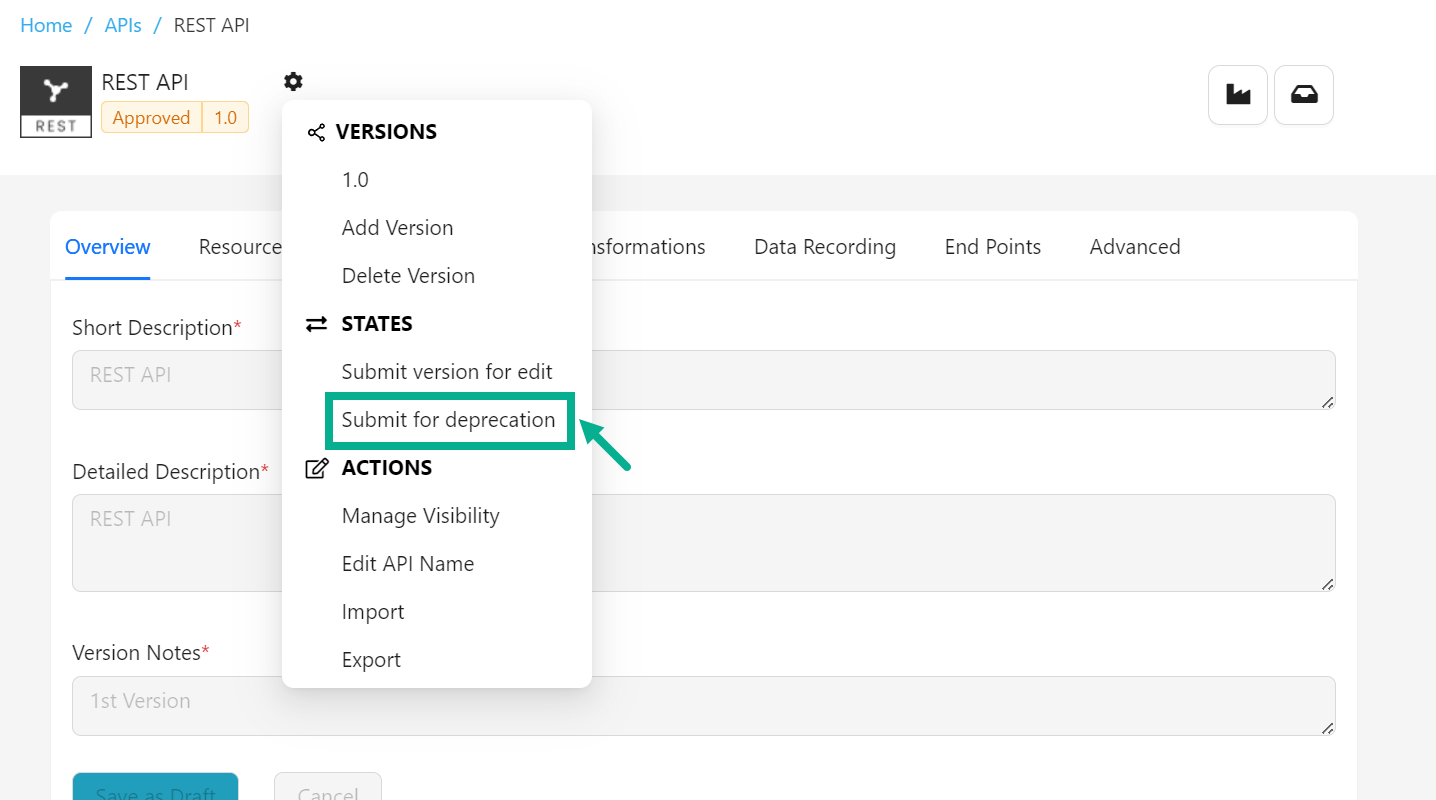1436x800 pixels.
Task: Click the factory chart icon button
Action: point(1238,95)
